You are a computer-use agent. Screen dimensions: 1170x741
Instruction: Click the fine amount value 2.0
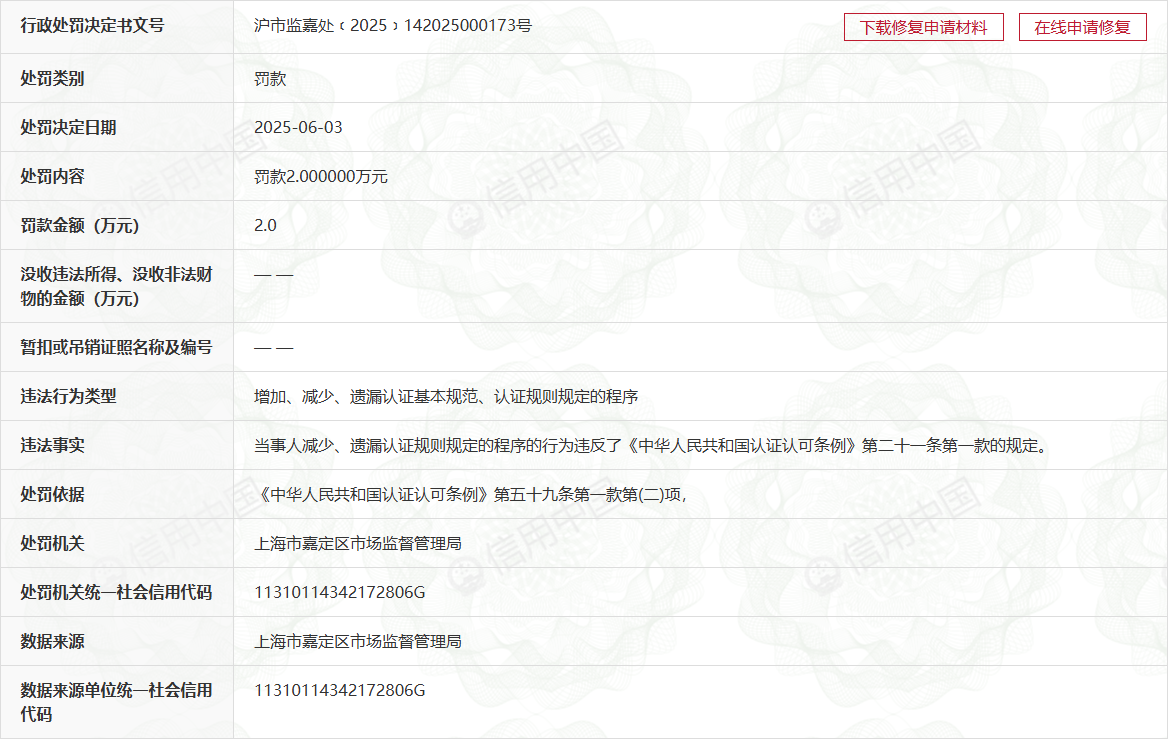[x=265, y=225]
